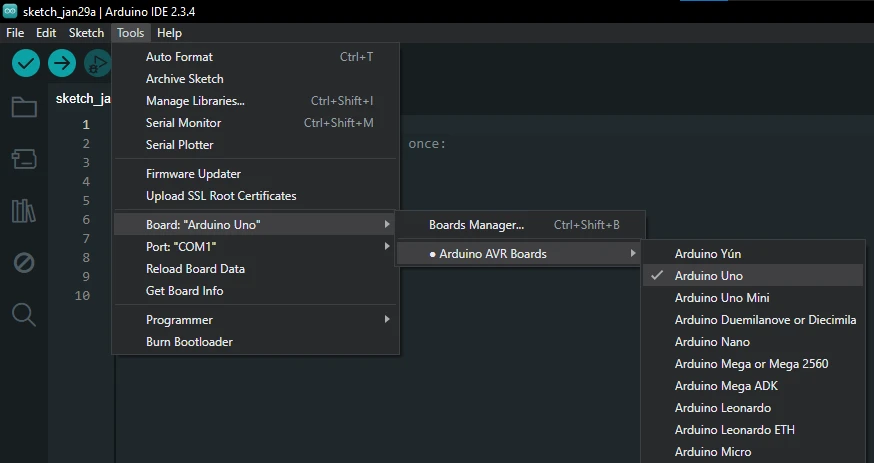The height and width of the screenshot is (463, 874).
Task: Open the Sketchbook folder sidebar icon
Action: [24, 108]
